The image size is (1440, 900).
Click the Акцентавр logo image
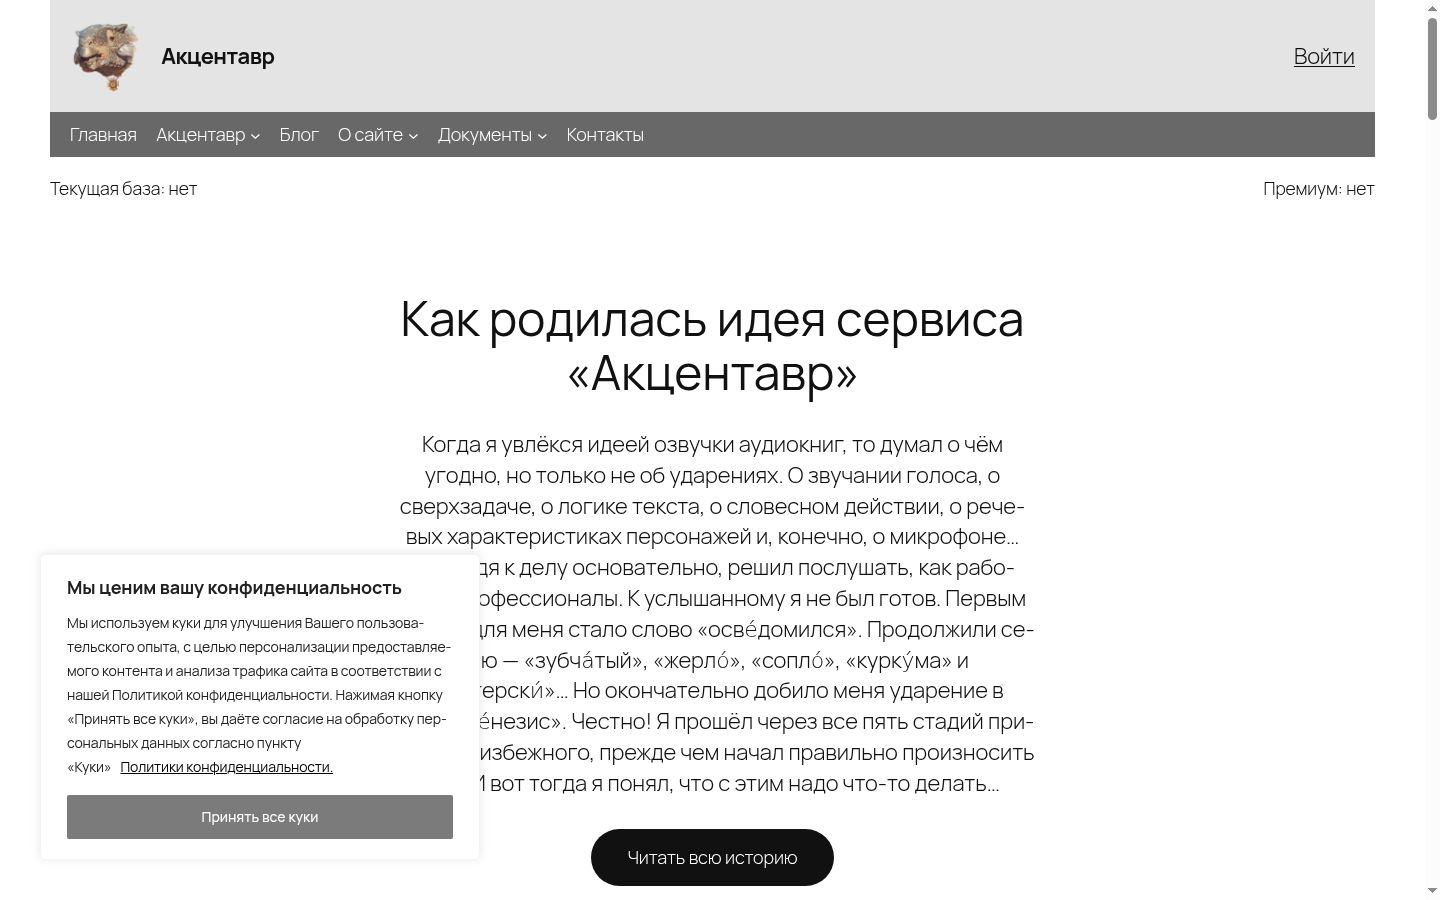point(105,56)
